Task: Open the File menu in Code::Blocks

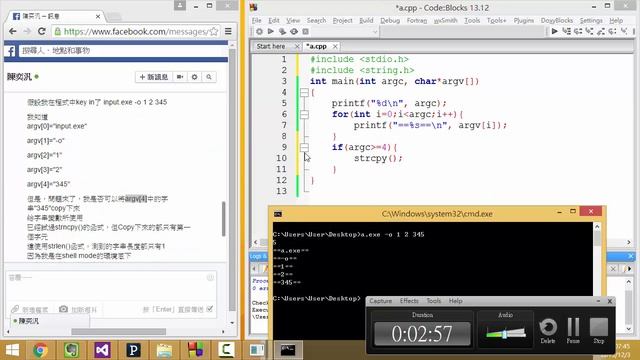Action: point(256,20)
